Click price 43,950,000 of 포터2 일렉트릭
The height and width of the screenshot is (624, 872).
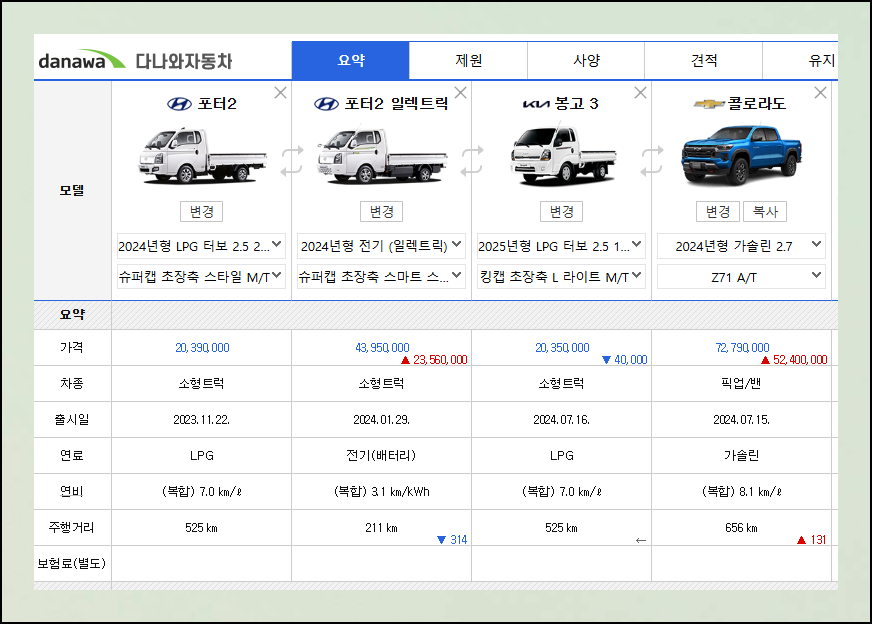[x=382, y=348]
